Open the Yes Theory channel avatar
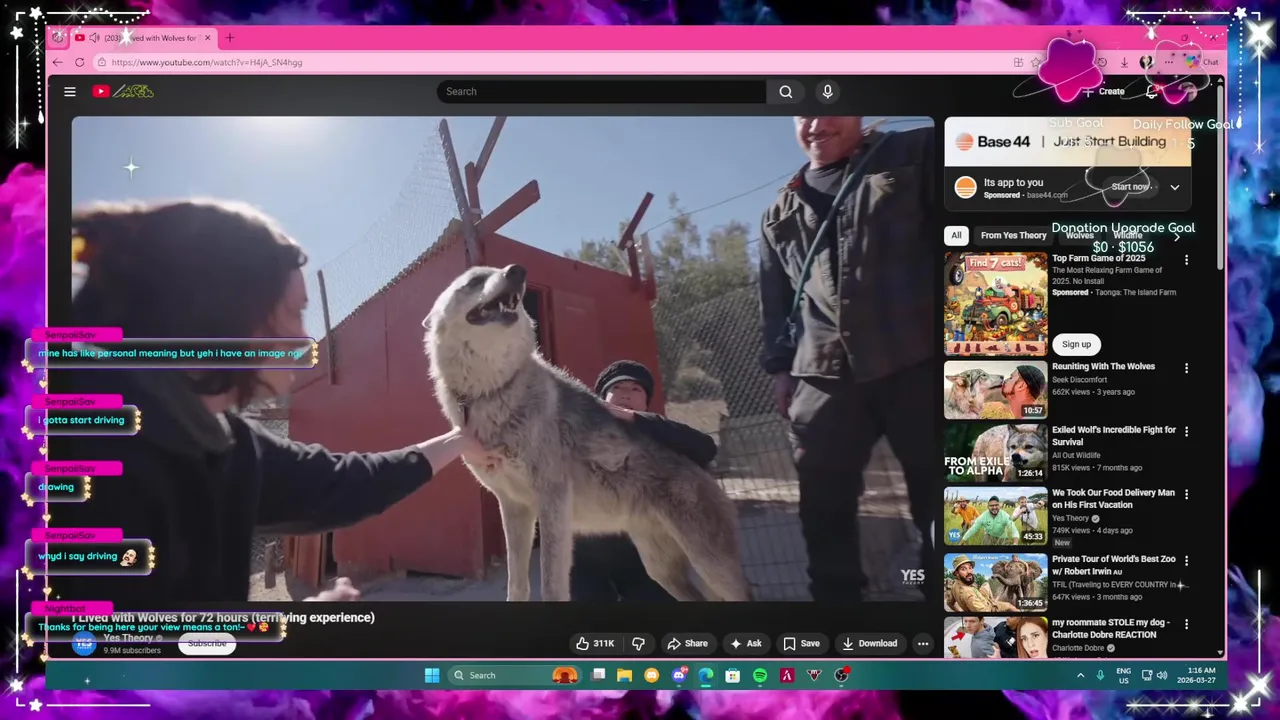 click(84, 643)
